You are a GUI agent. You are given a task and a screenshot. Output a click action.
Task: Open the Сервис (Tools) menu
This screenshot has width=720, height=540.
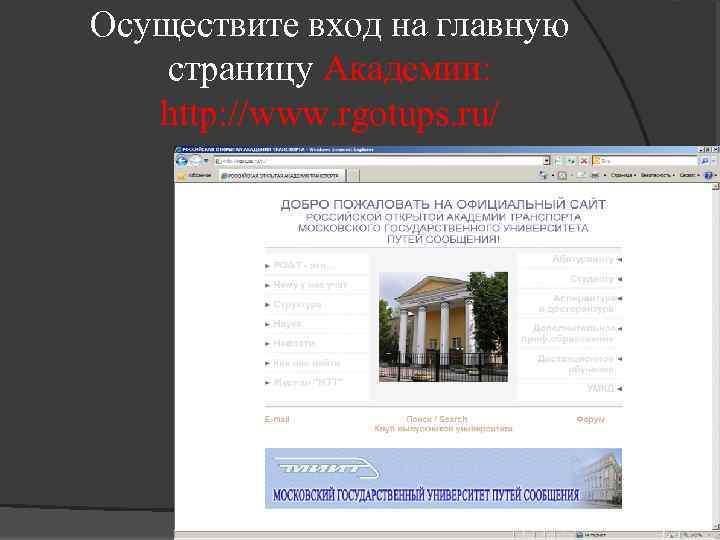click(689, 175)
